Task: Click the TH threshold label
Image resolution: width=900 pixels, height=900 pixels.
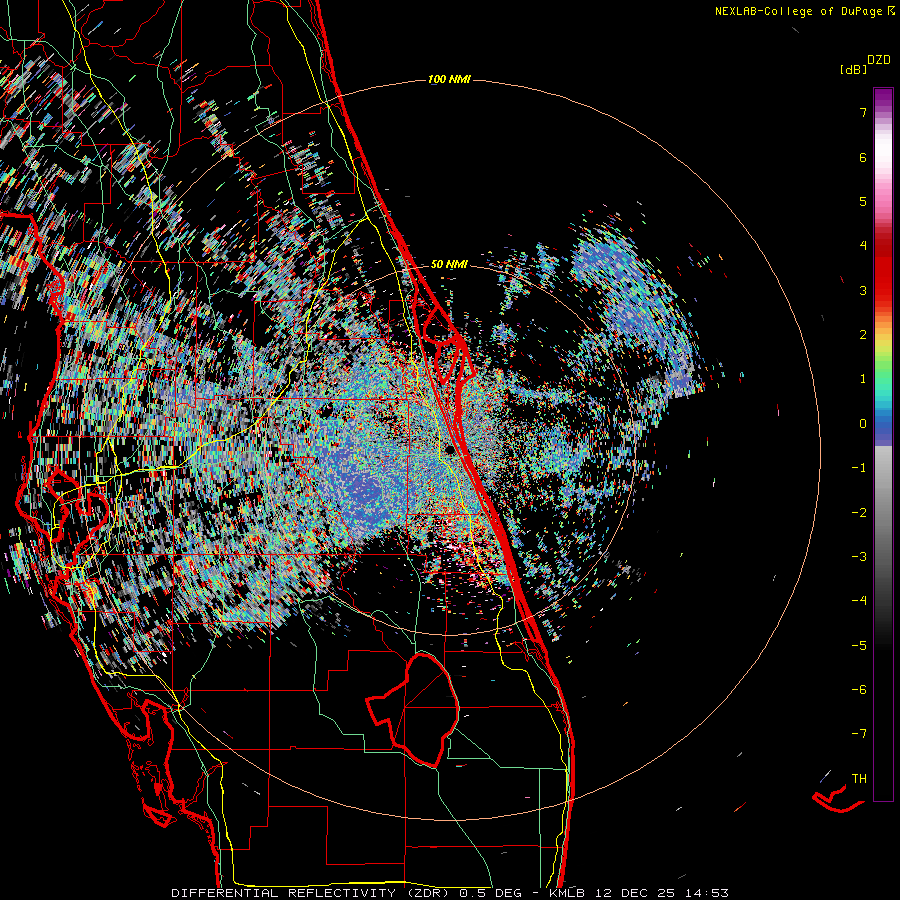Action: (x=859, y=779)
